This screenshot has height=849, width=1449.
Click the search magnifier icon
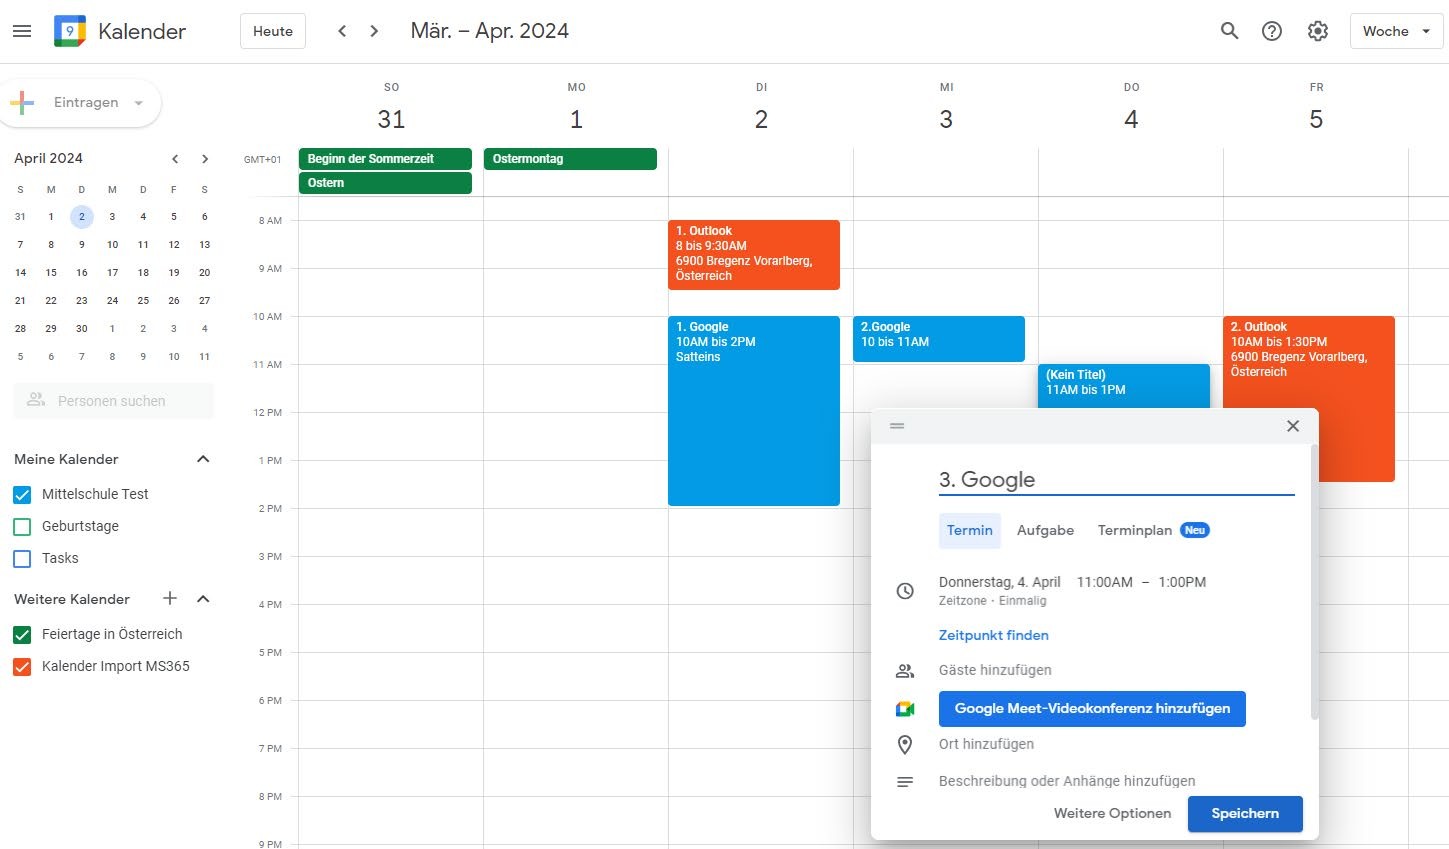1229,31
